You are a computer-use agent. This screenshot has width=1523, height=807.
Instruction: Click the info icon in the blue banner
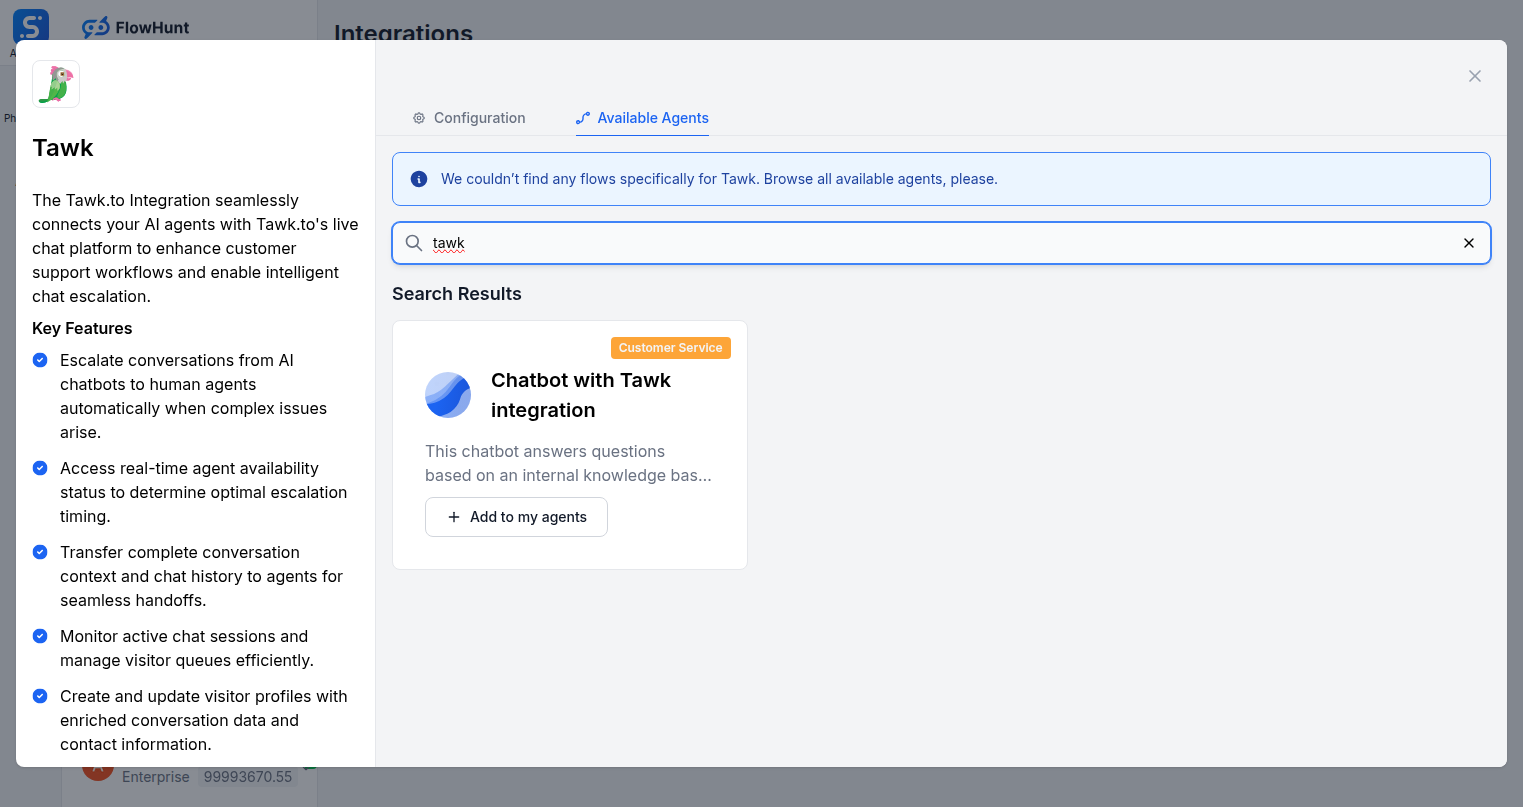click(x=419, y=179)
